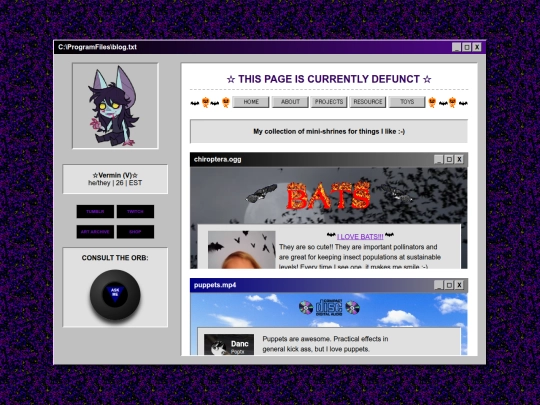Viewport: 540px width, 405px height.
Task: Click the TUMBLR link button
Action: tap(95, 211)
